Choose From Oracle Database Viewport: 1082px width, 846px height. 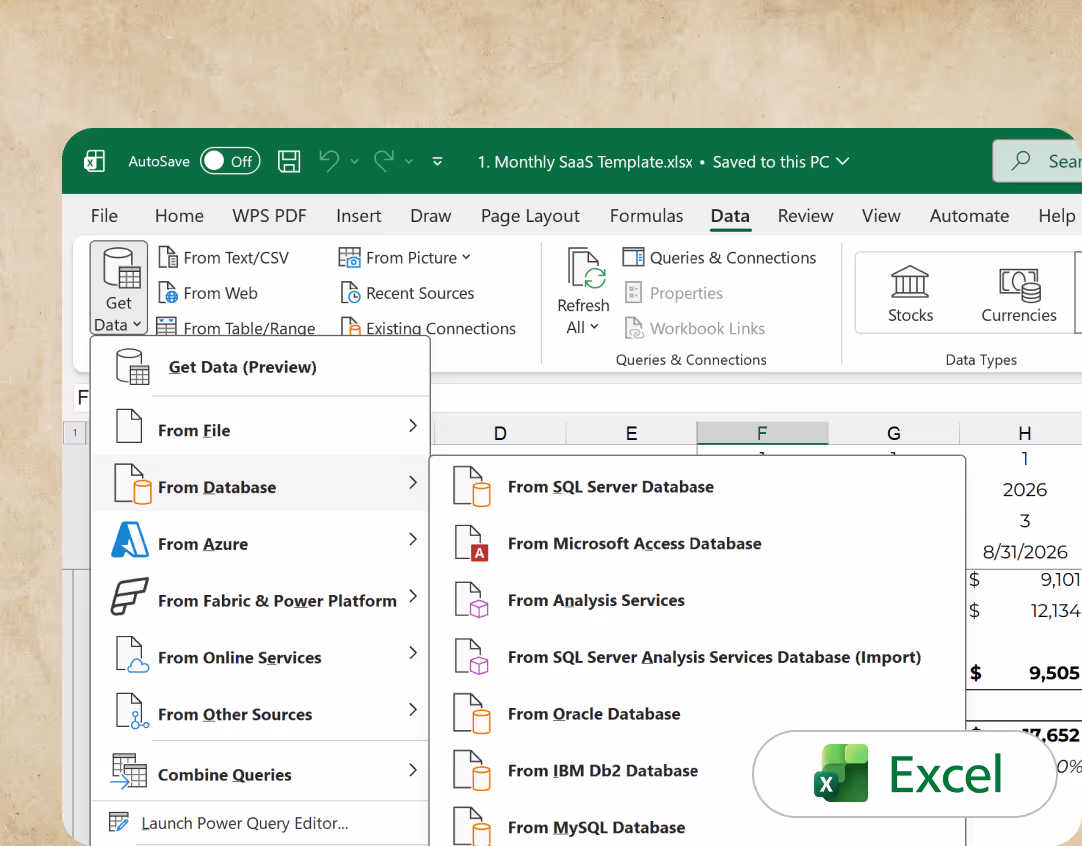(x=697, y=714)
